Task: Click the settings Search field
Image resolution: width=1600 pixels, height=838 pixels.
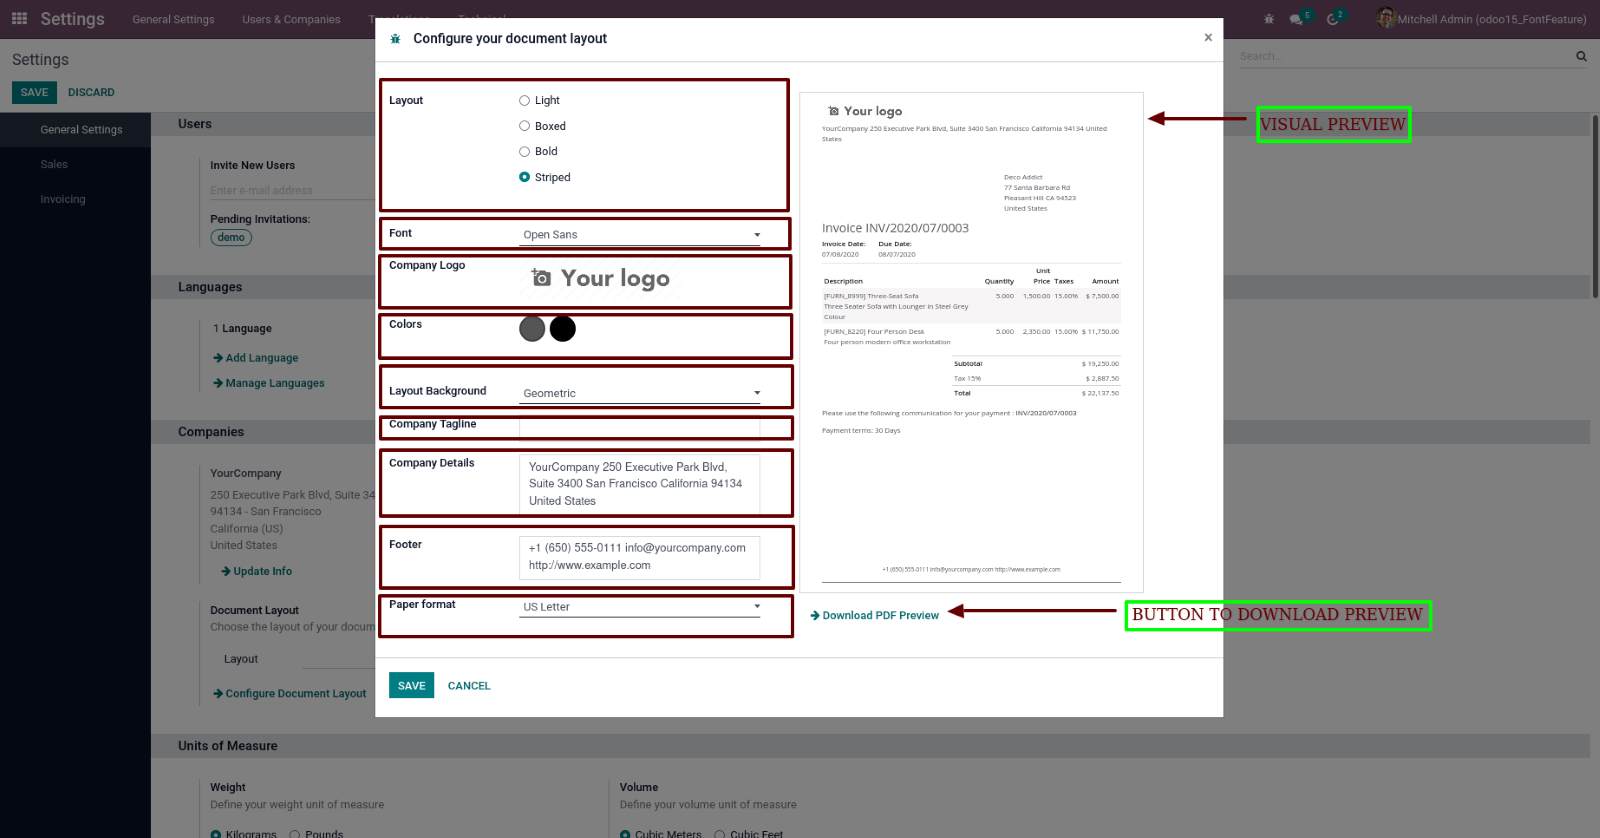Action: (1405, 56)
